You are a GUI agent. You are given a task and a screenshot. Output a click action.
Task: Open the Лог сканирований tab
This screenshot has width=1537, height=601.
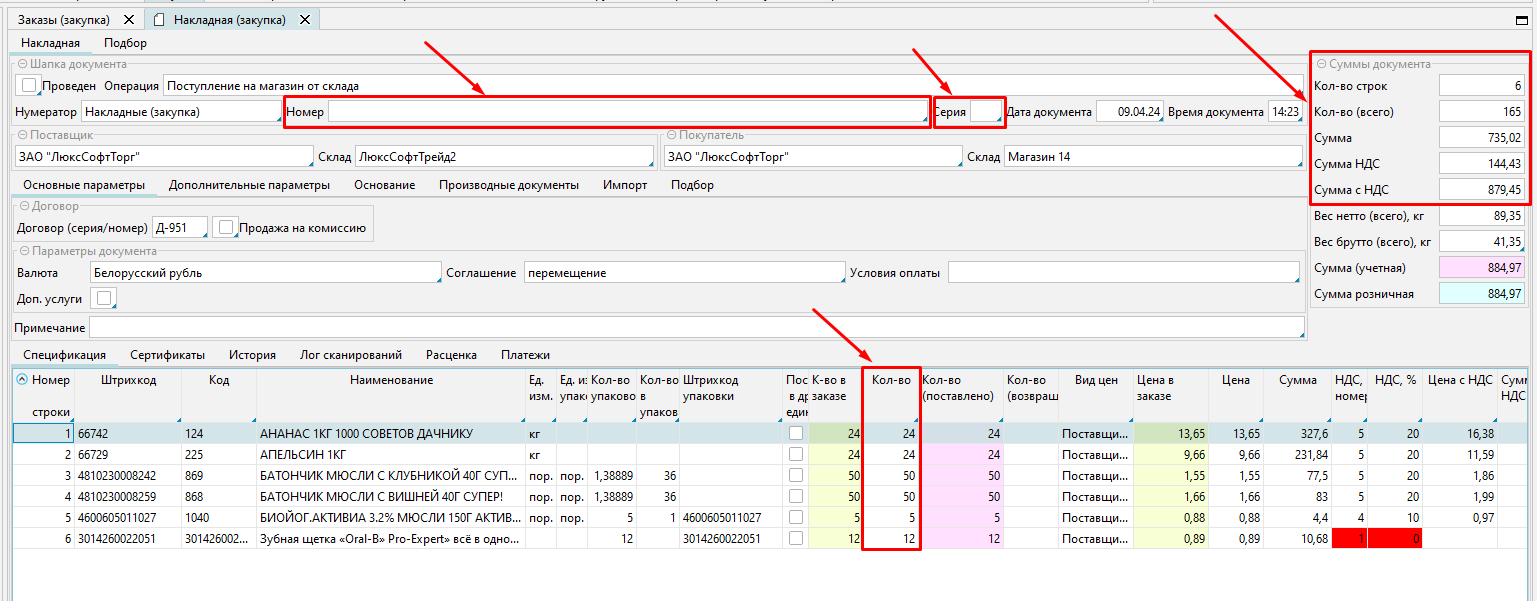point(351,355)
